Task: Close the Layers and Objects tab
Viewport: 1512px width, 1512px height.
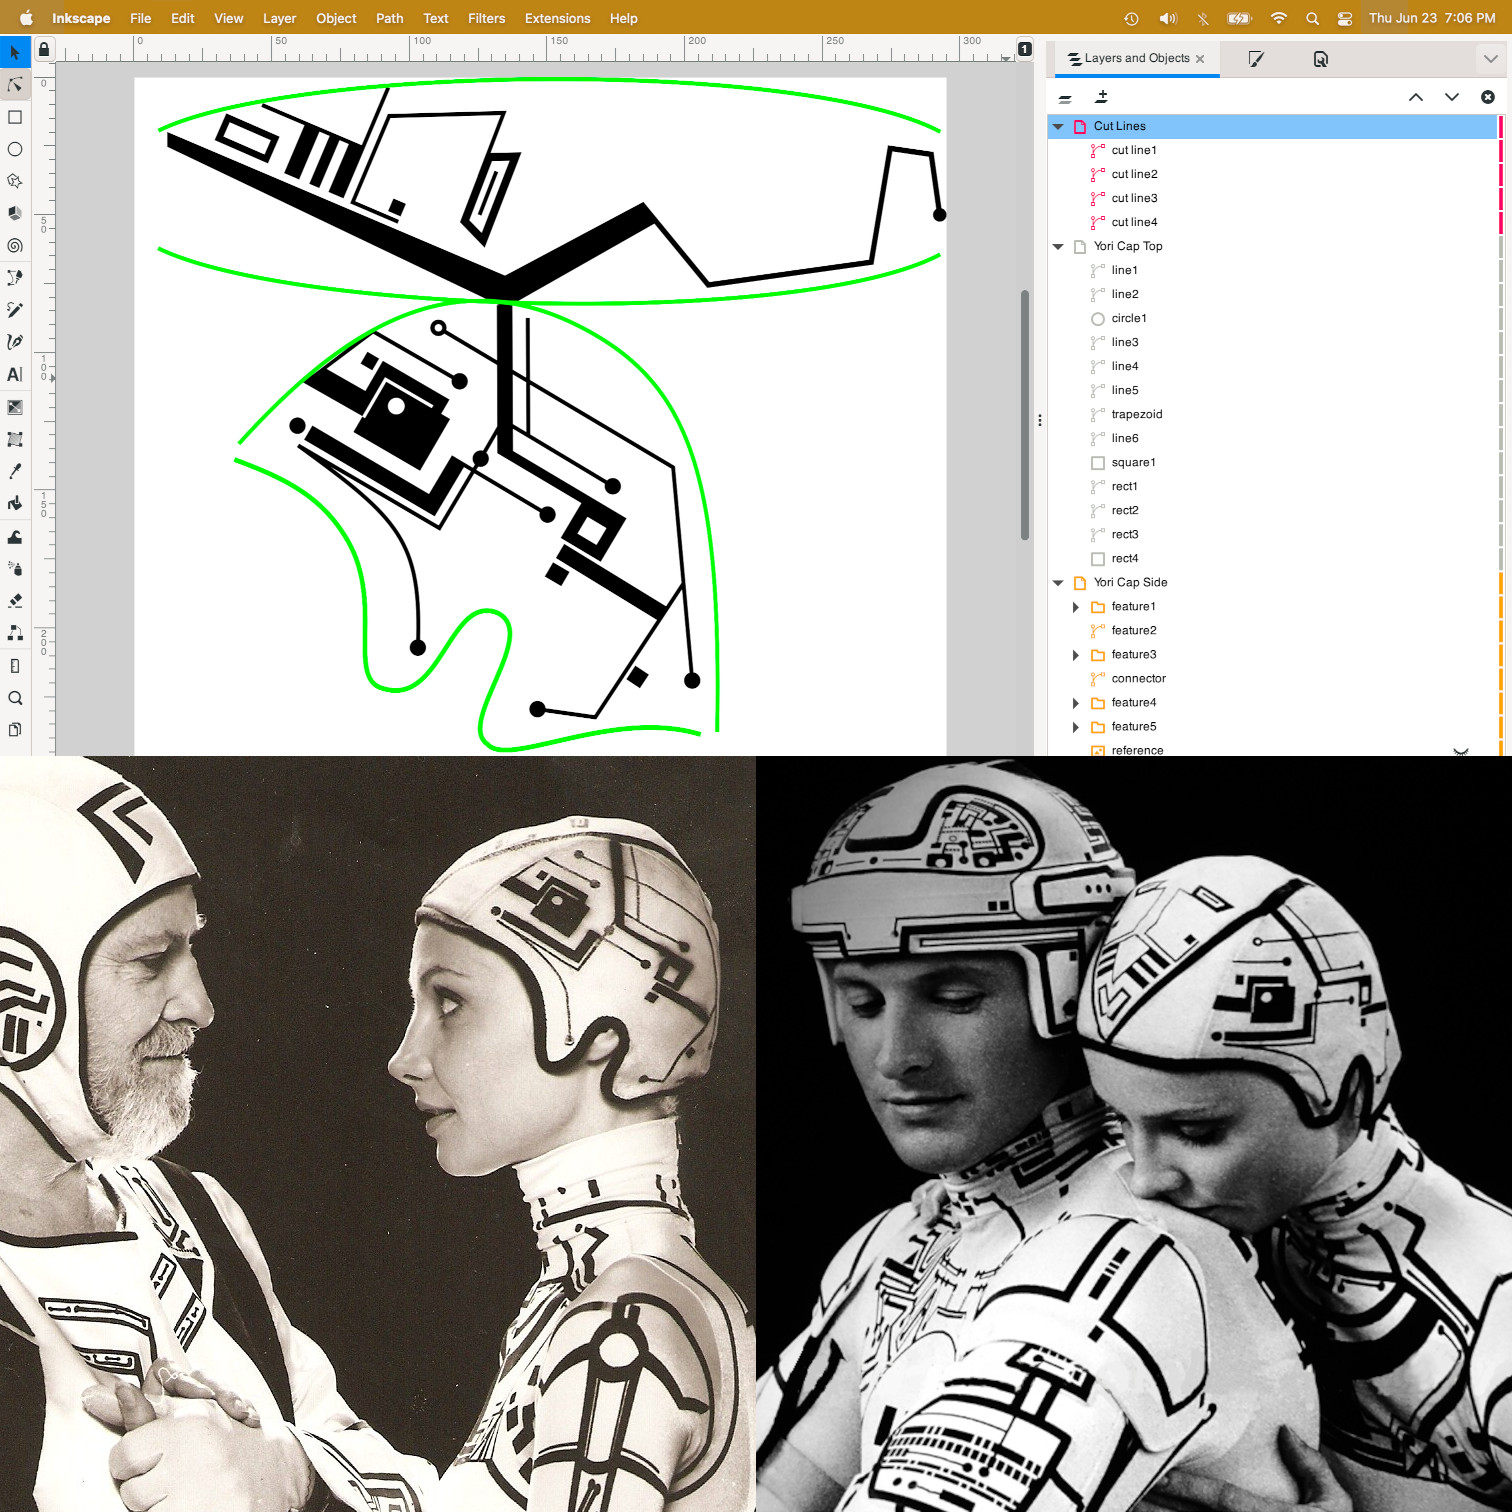Action: (x=1200, y=59)
